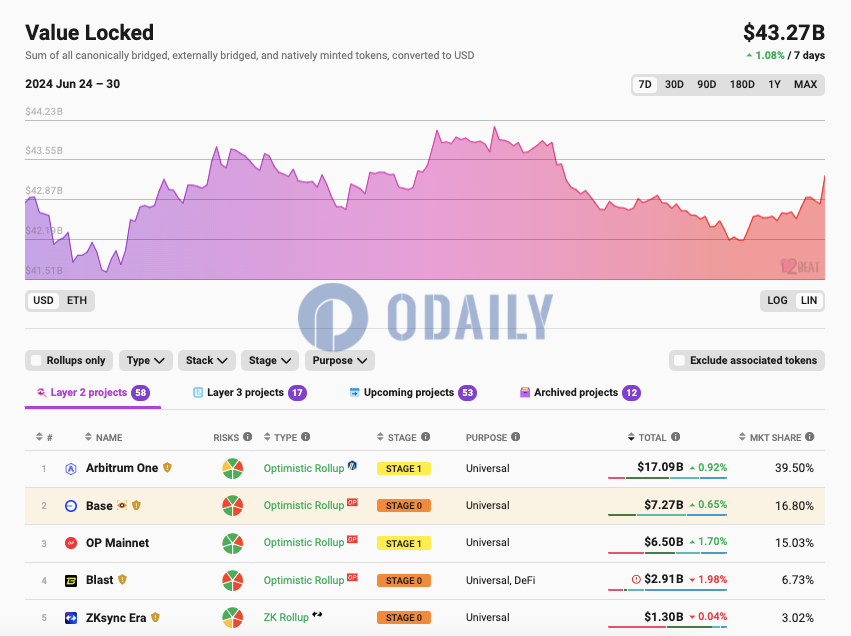
Task: Click the shield warning icon beside Arbitrum One
Action: point(167,467)
